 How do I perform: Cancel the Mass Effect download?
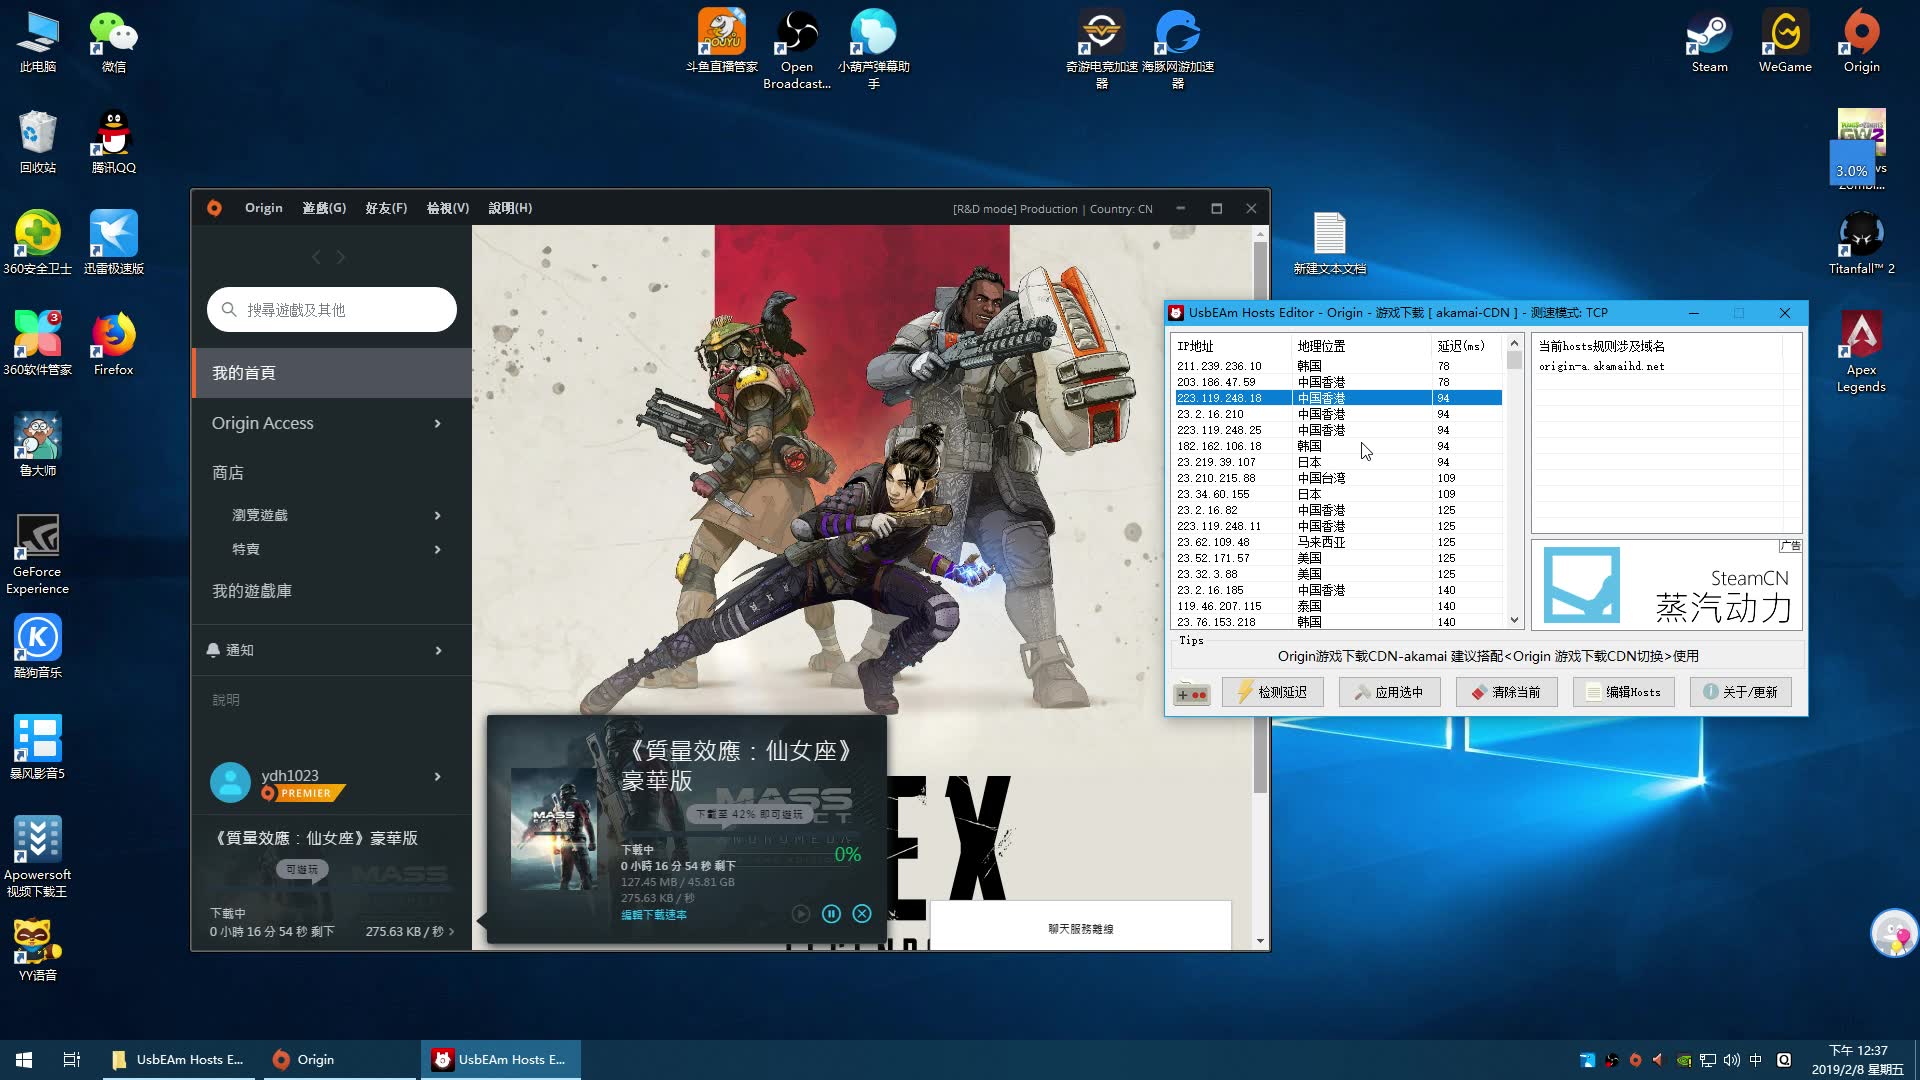point(862,913)
